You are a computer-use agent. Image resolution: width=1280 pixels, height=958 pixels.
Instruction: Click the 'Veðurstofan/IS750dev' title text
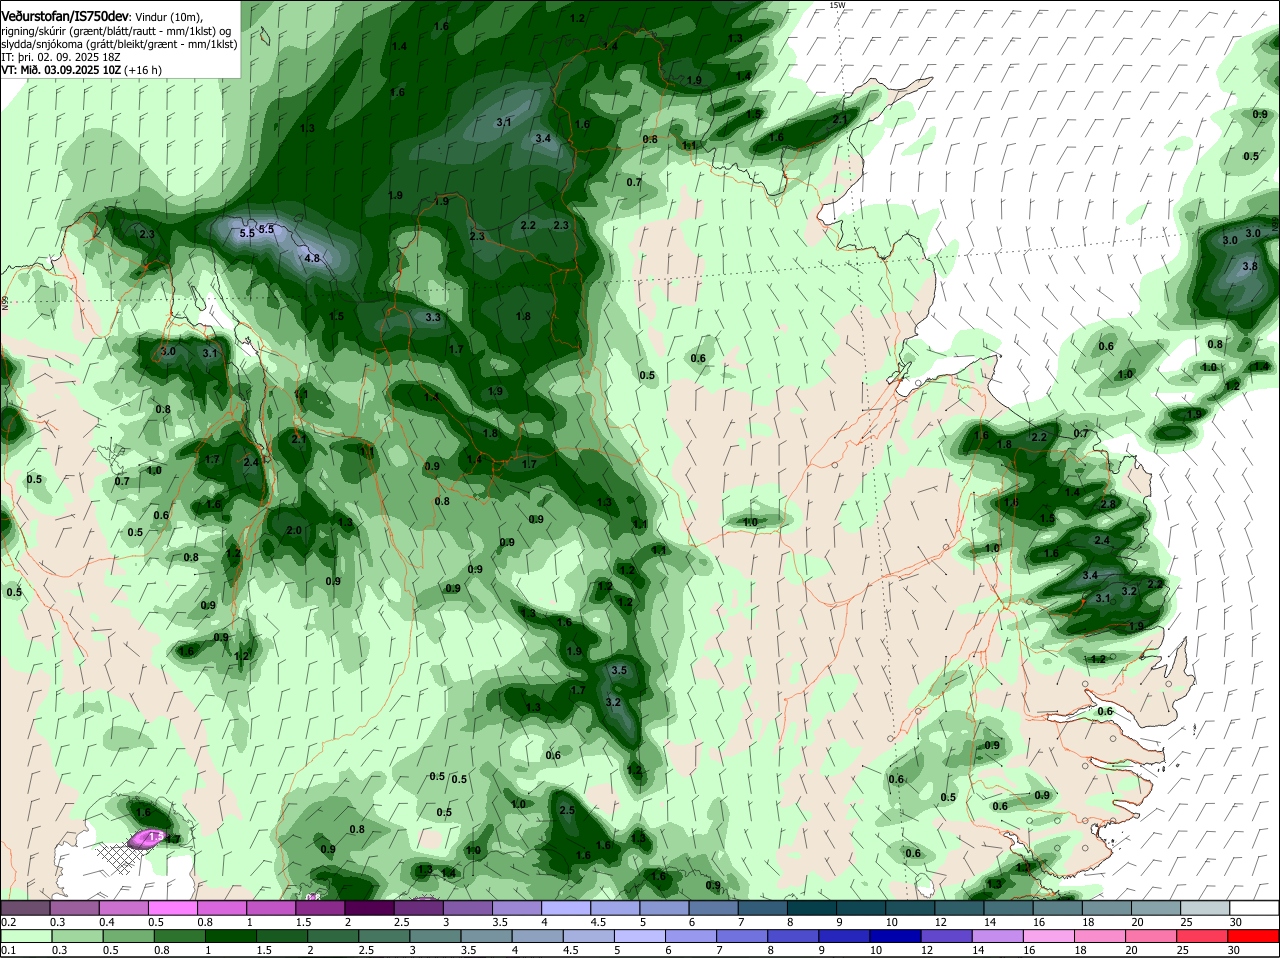(65, 17)
